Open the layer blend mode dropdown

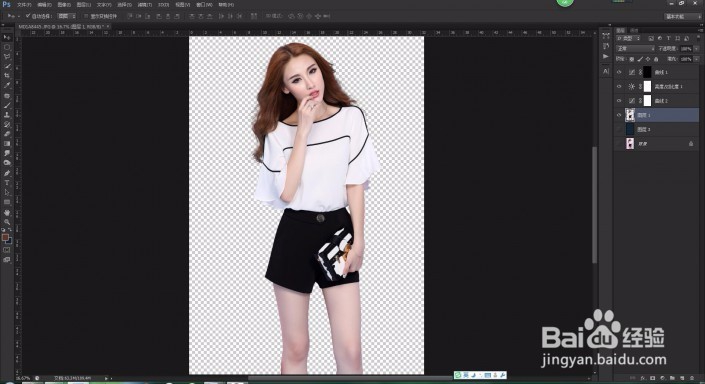point(635,49)
